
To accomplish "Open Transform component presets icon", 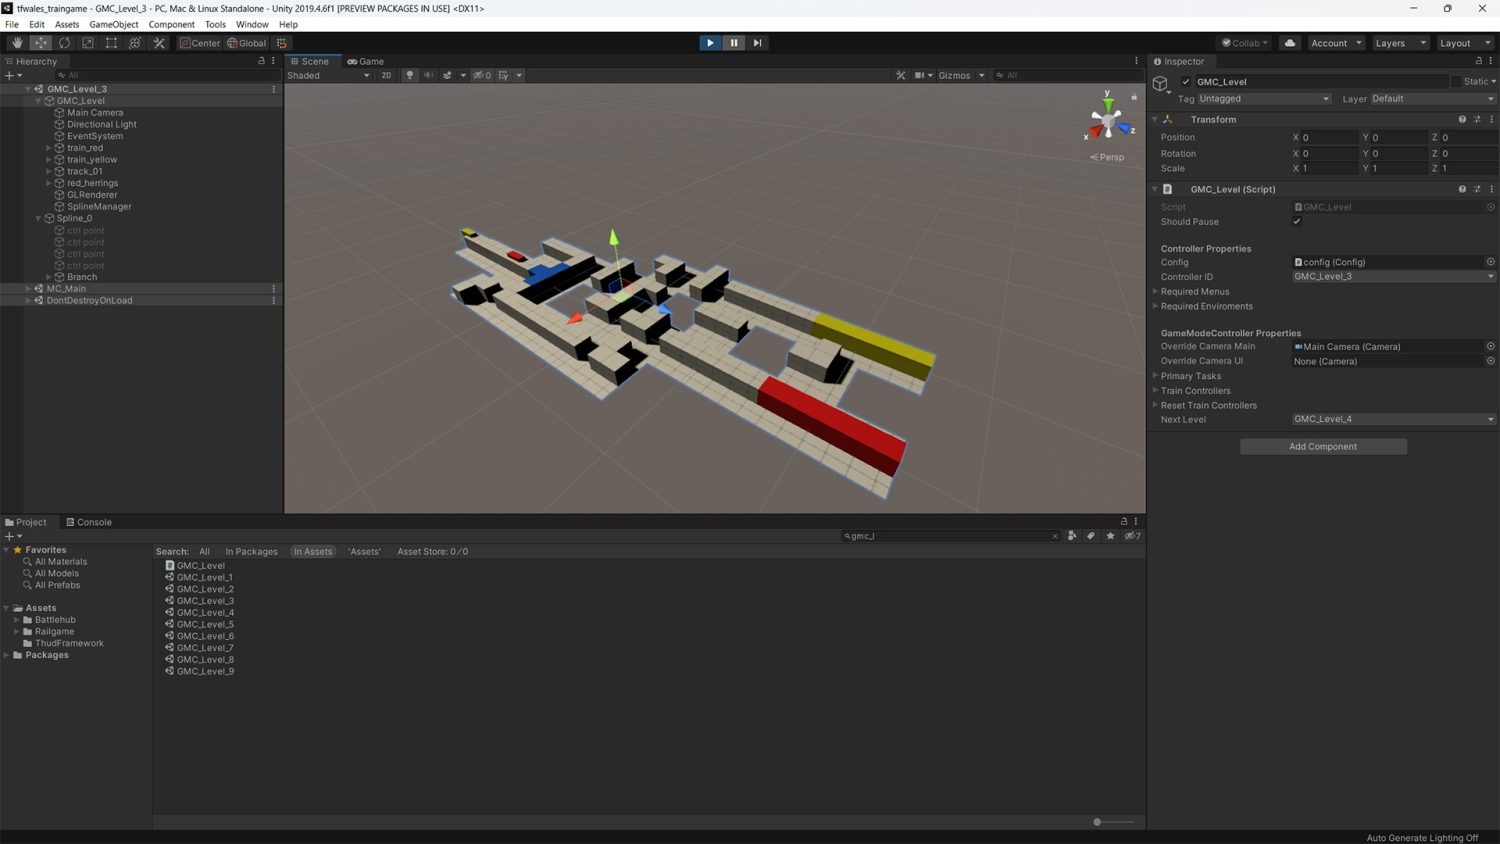I will point(1477,119).
